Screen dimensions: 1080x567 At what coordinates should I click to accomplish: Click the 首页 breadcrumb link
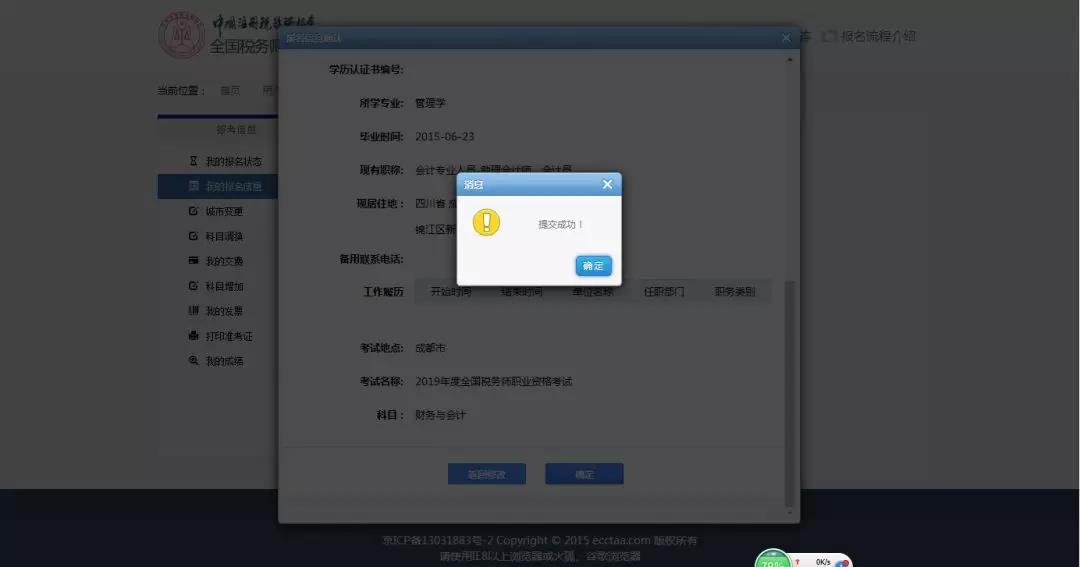(x=230, y=90)
